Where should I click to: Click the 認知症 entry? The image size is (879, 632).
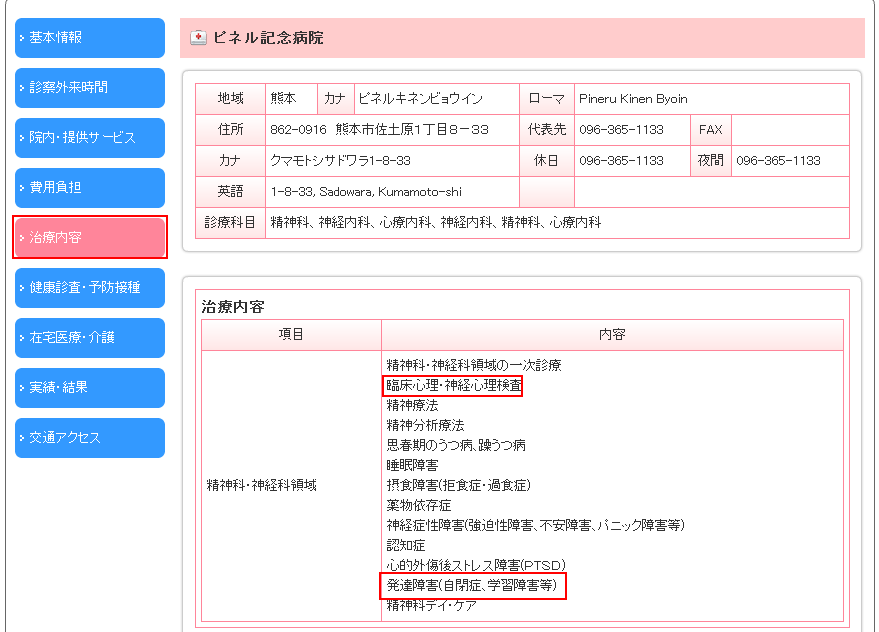pyautogui.click(x=406, y=546)
